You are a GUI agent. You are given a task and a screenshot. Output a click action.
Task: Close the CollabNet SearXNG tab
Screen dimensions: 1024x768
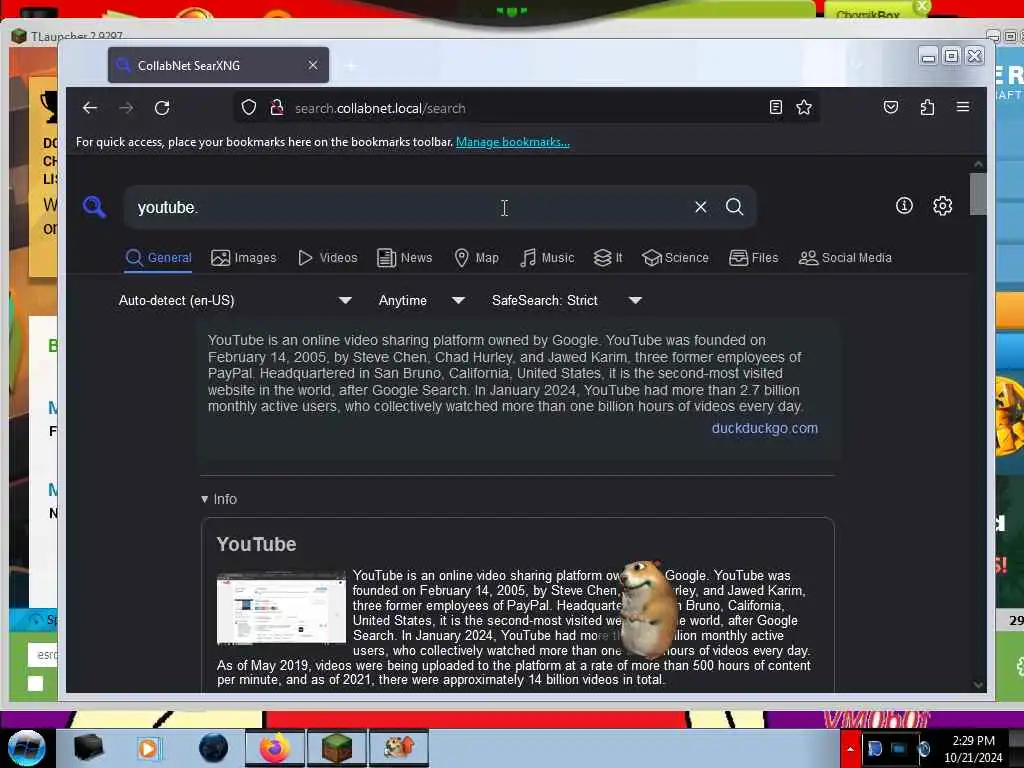[x=313, y=65]
